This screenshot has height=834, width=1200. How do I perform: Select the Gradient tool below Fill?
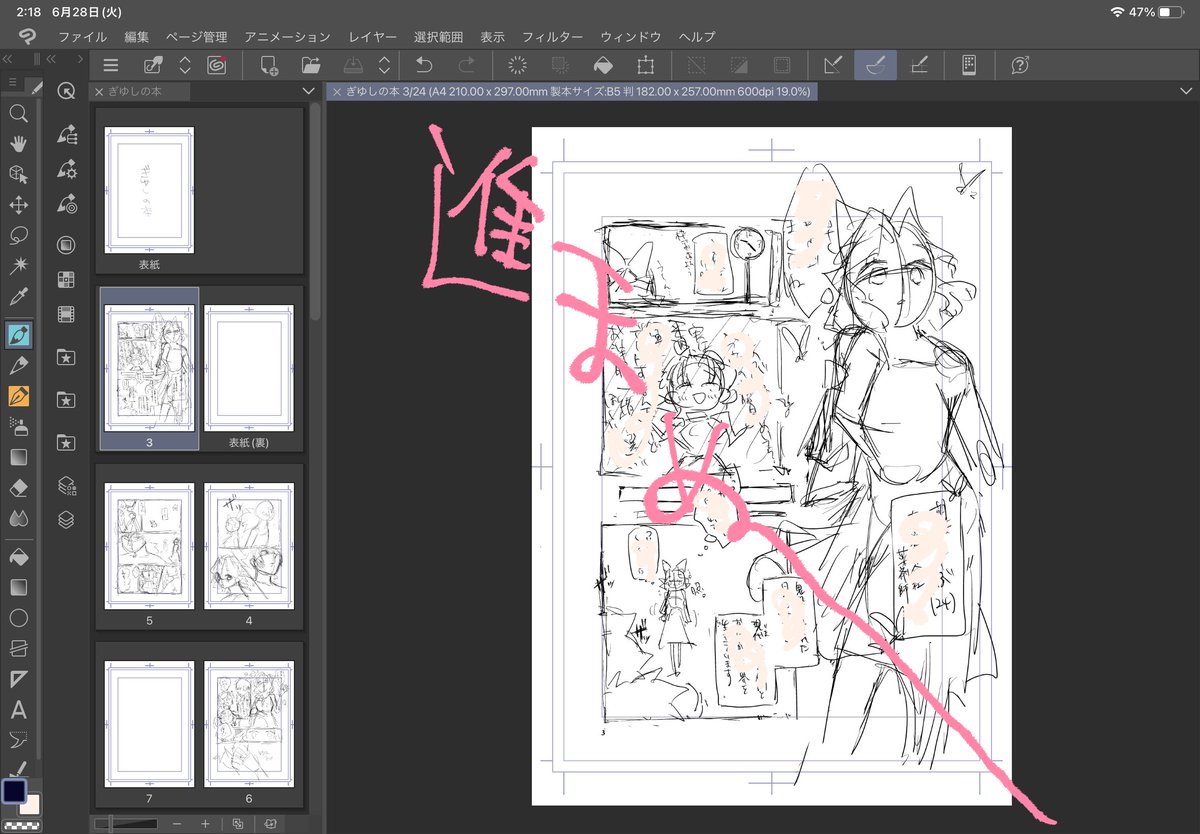pyautogui.click(x=18, y=587)
